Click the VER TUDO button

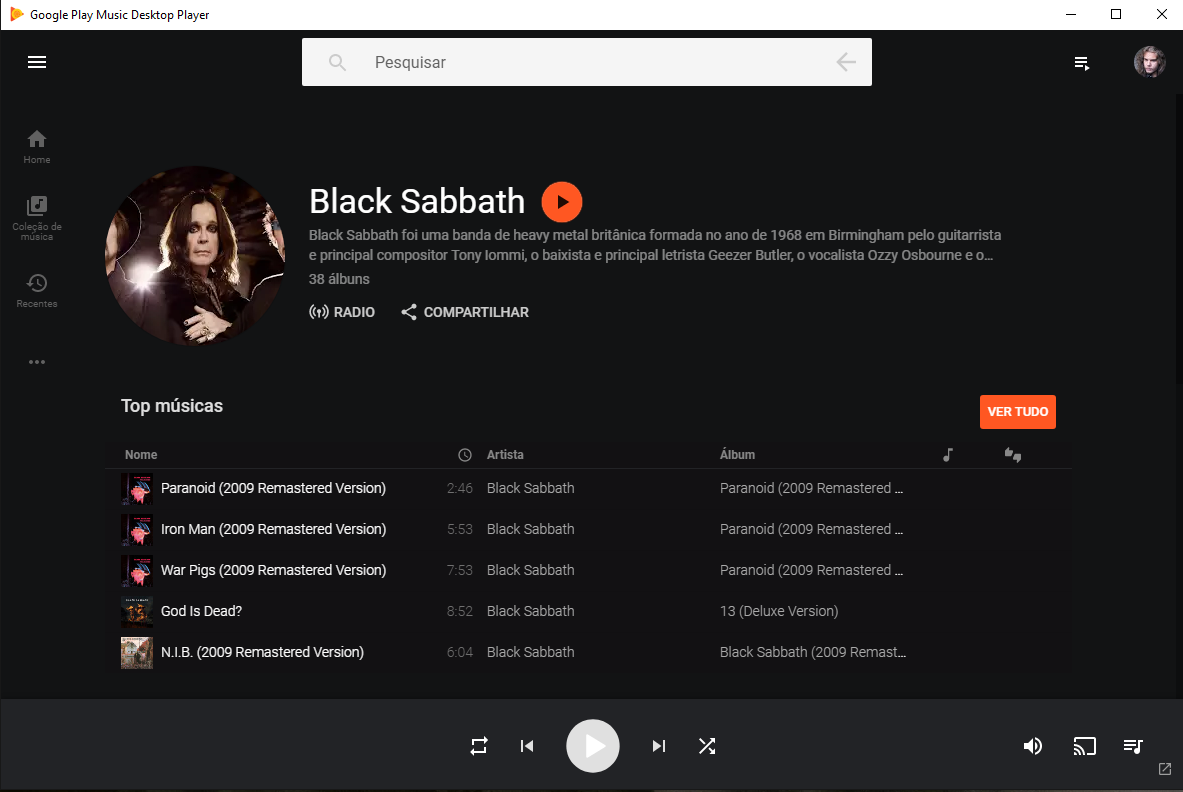point(1017,411)
